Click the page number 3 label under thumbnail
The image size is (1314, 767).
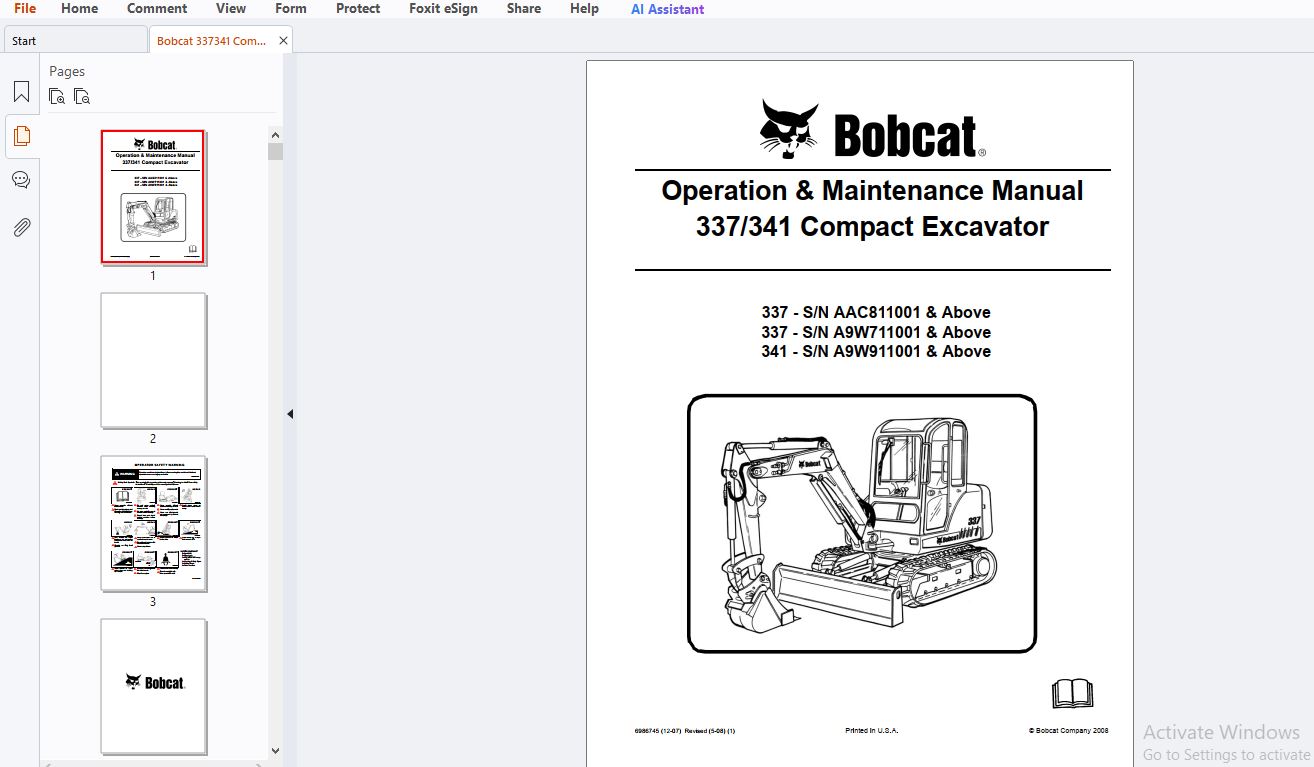(x=153, y=602)
